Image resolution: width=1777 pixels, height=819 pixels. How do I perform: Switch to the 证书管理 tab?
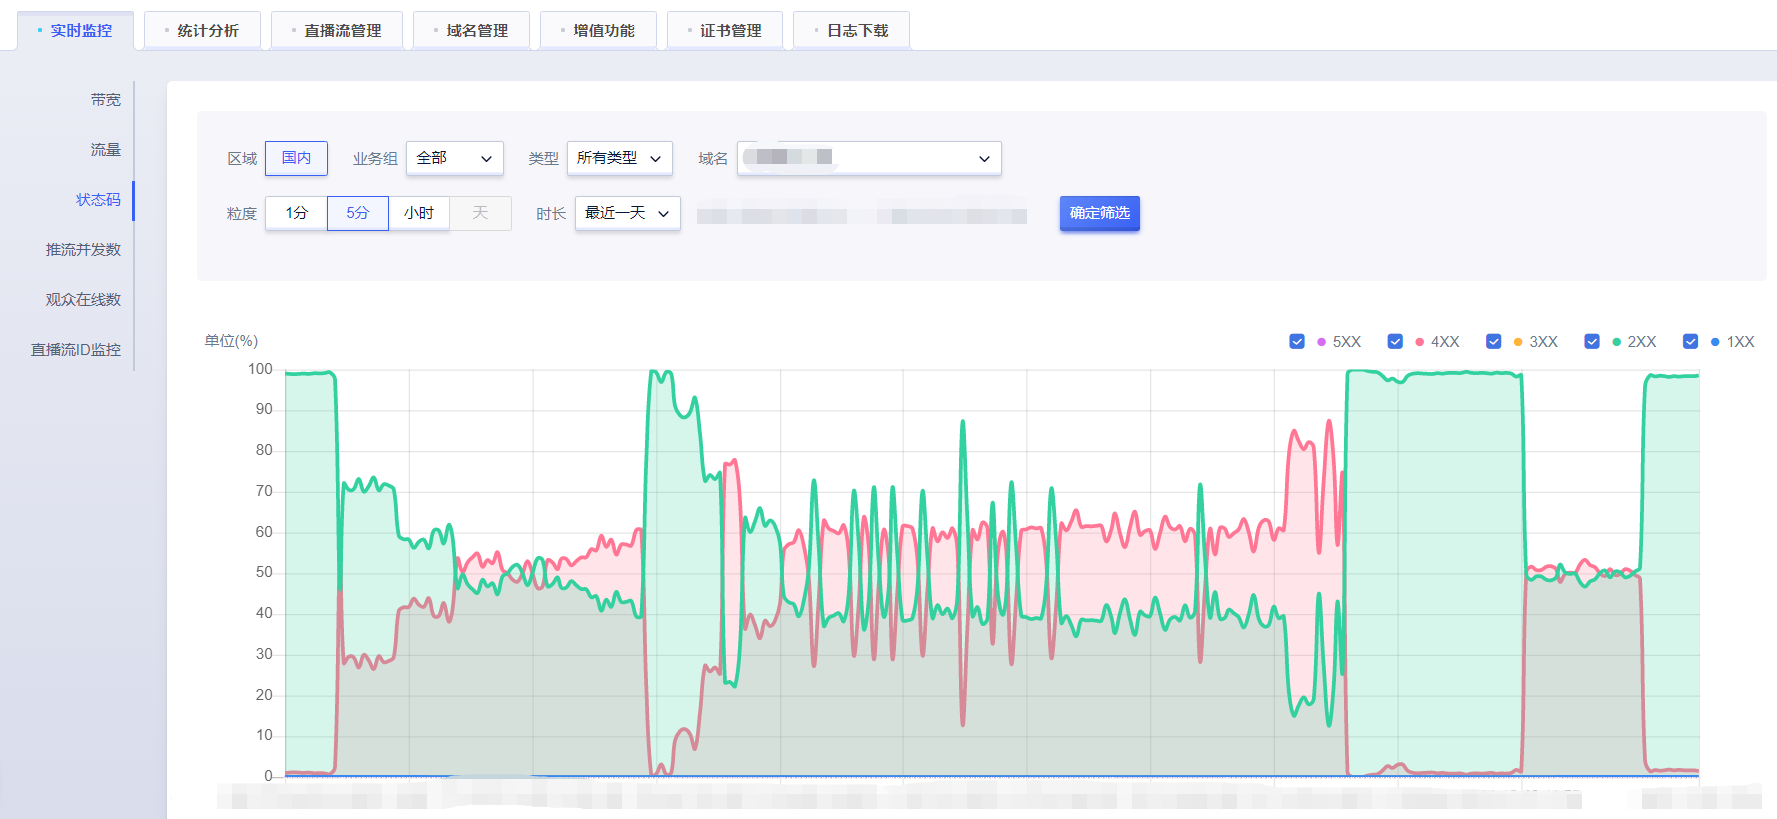pyautogui.click(x=725, y=31)
